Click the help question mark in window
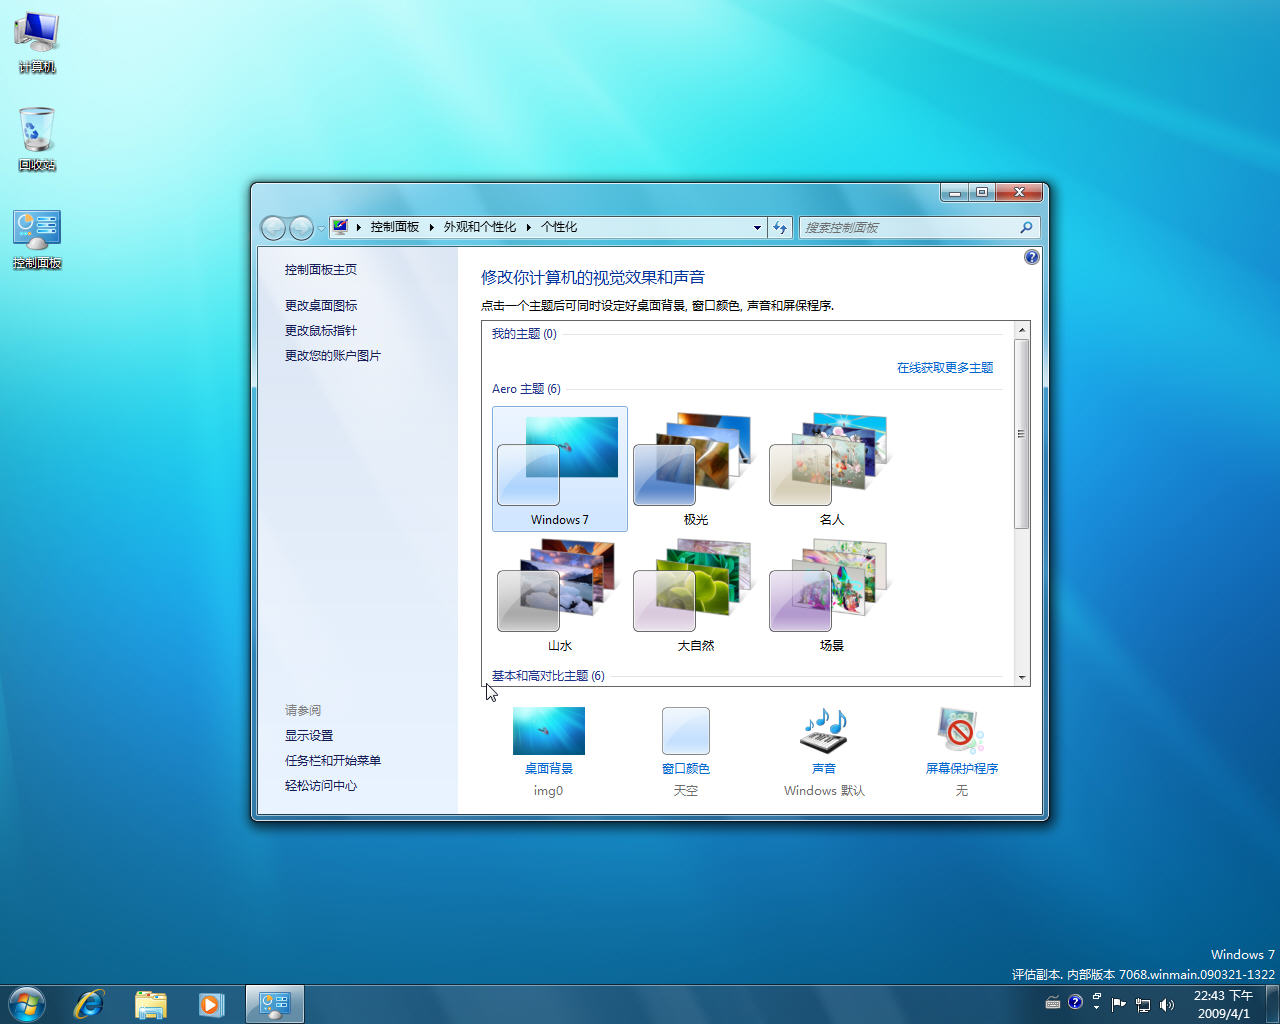The height and width of the screenshot is (1024, 1280). click(1032, 258)
